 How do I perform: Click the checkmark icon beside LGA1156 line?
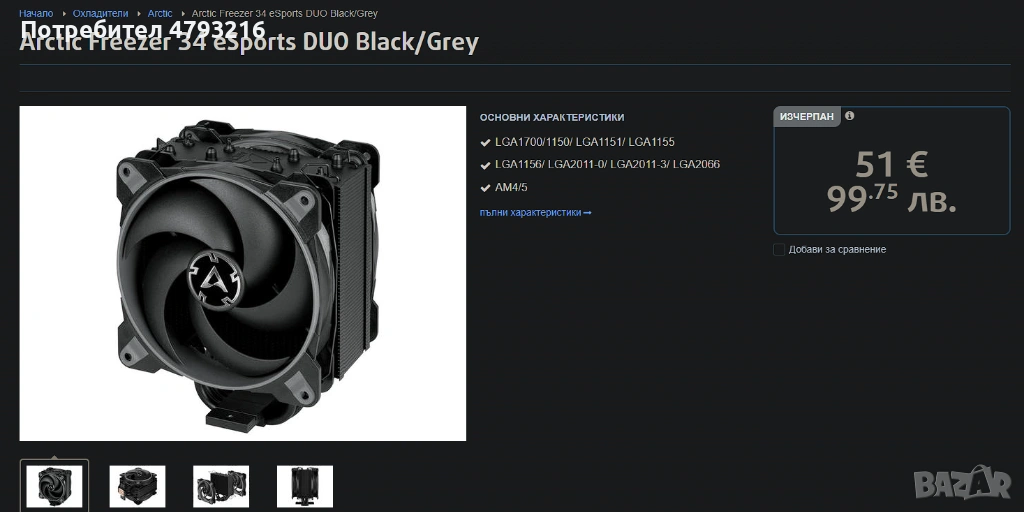[x=485, y=165]
